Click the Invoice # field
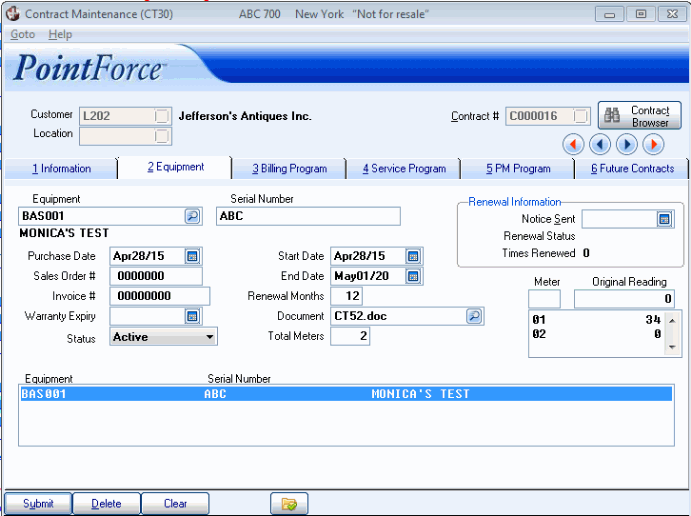 pyautogui.click(x=160, y=296)
